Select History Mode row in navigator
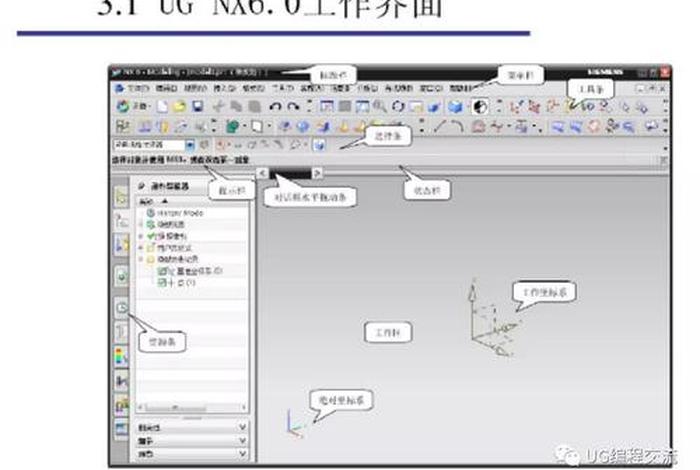The image size is (700, 470). (180, 213)
